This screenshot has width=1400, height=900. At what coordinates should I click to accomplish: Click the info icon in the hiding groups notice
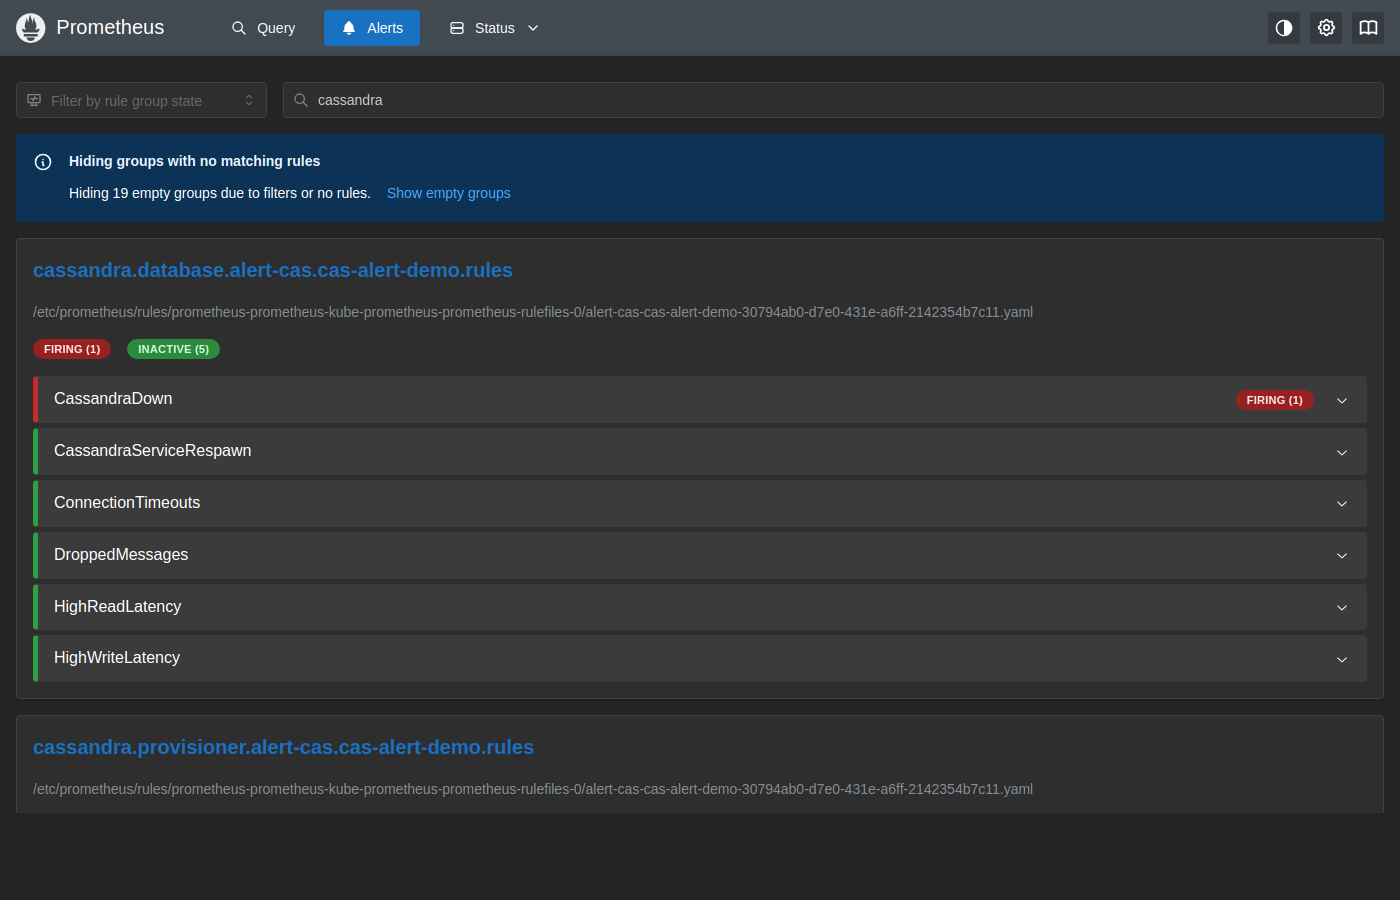[x=43, y=162]
